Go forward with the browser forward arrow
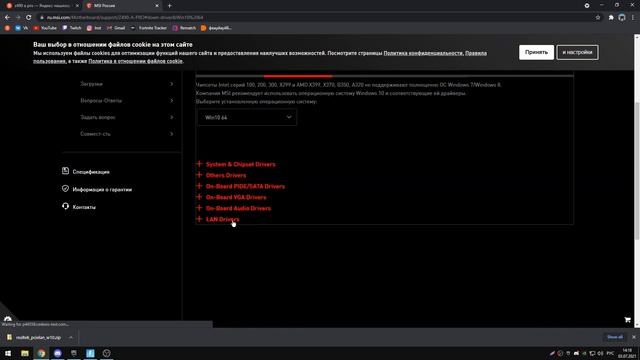 18,18
